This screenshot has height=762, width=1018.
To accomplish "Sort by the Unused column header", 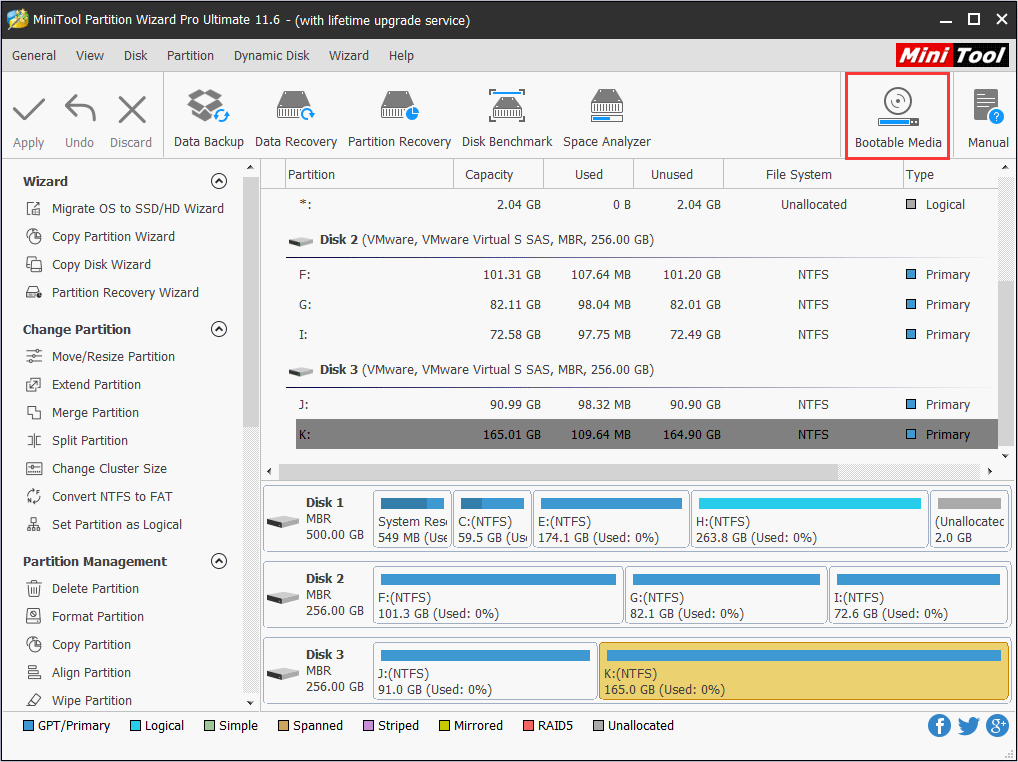I will [x=678, y=175].
